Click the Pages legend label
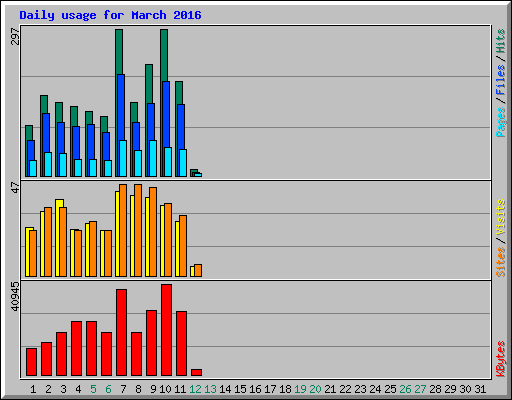 coord(501,122)
